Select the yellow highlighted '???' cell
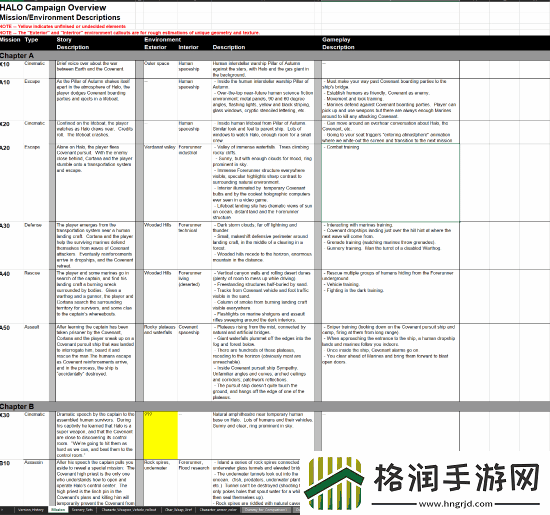 160,435
